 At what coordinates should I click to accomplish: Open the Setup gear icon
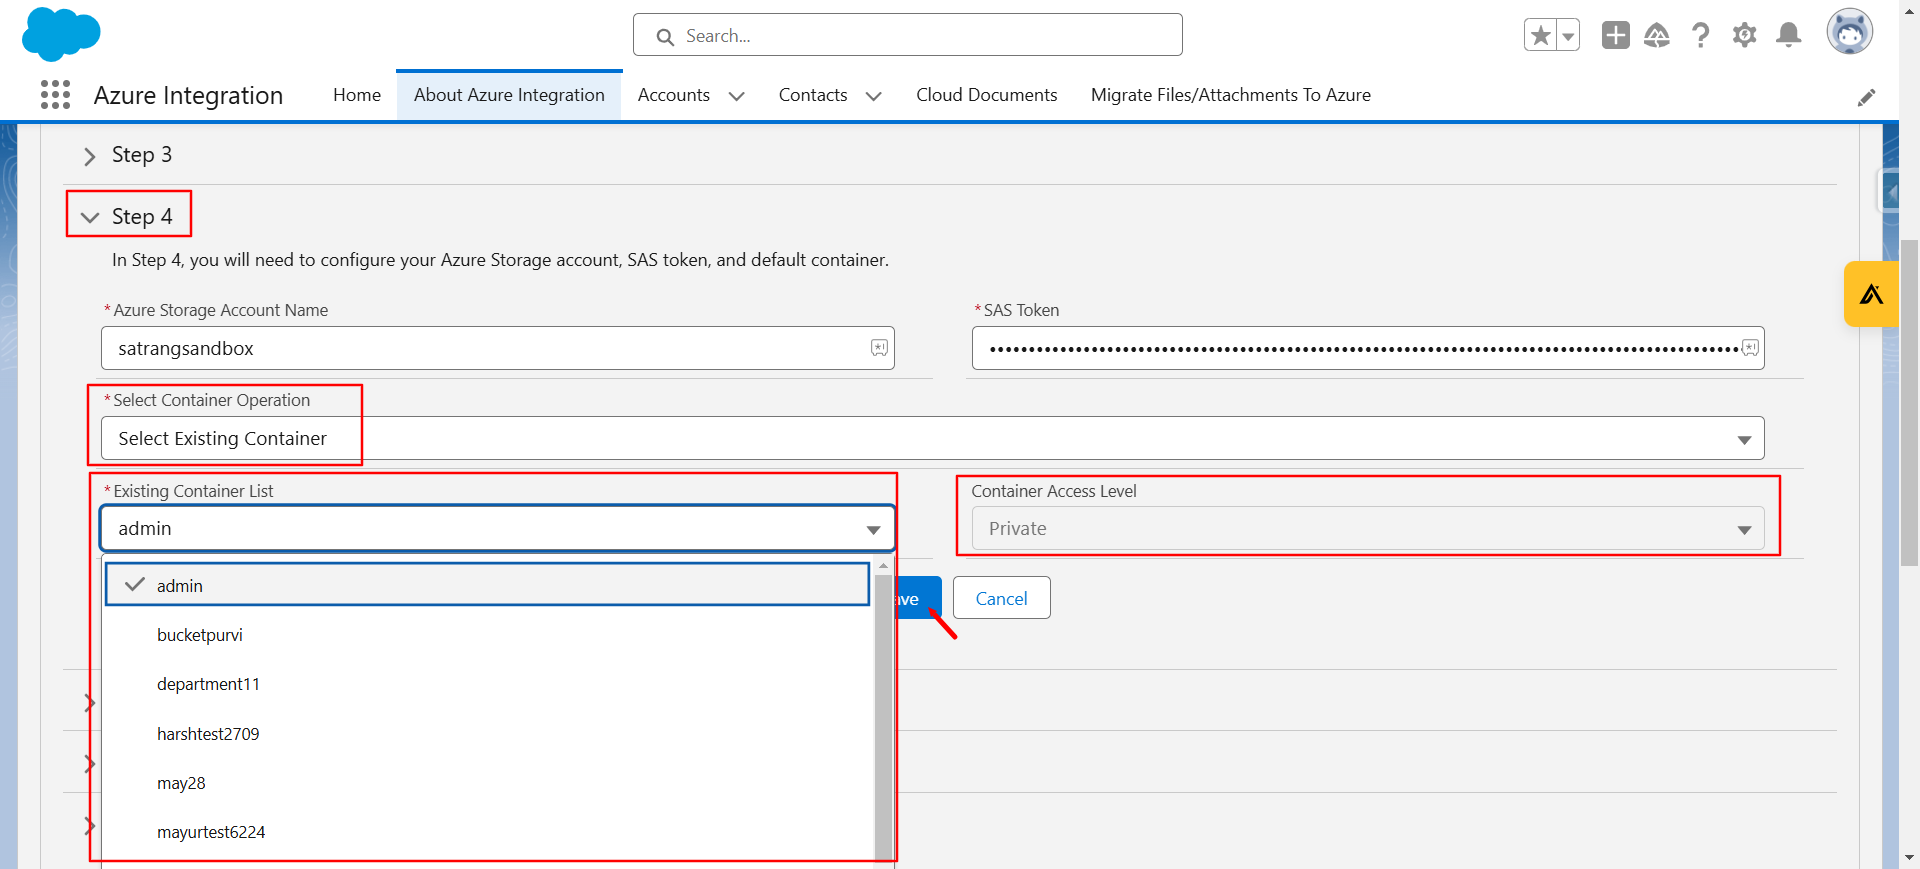[1744, 35]
